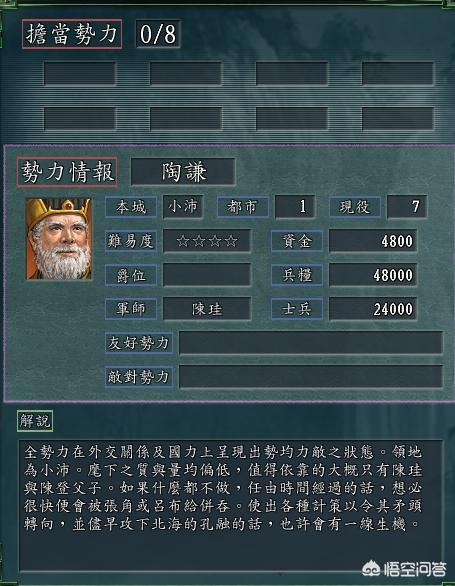Click the 兵糧 value 48000

(x=373, y=275)
